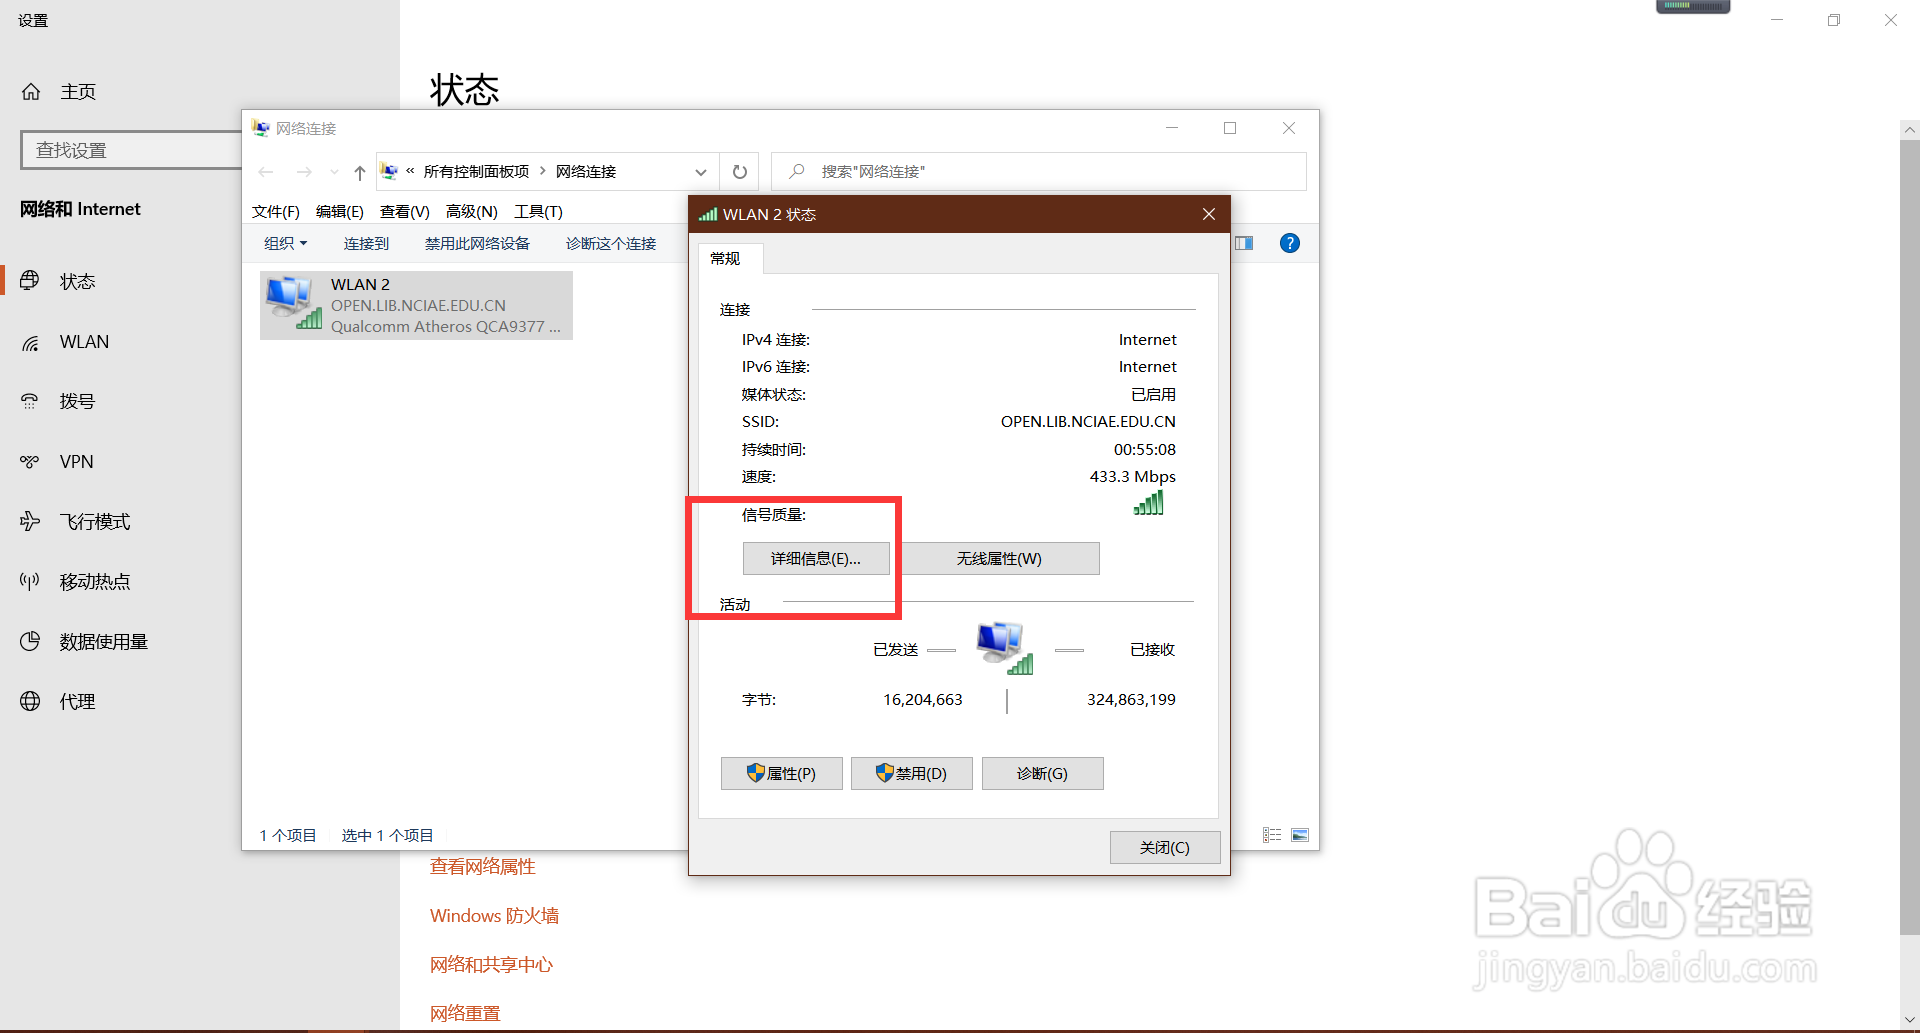Open the 移动热点 hotspot icon
Screen dimensions: 1920x1033
point(30,581)
